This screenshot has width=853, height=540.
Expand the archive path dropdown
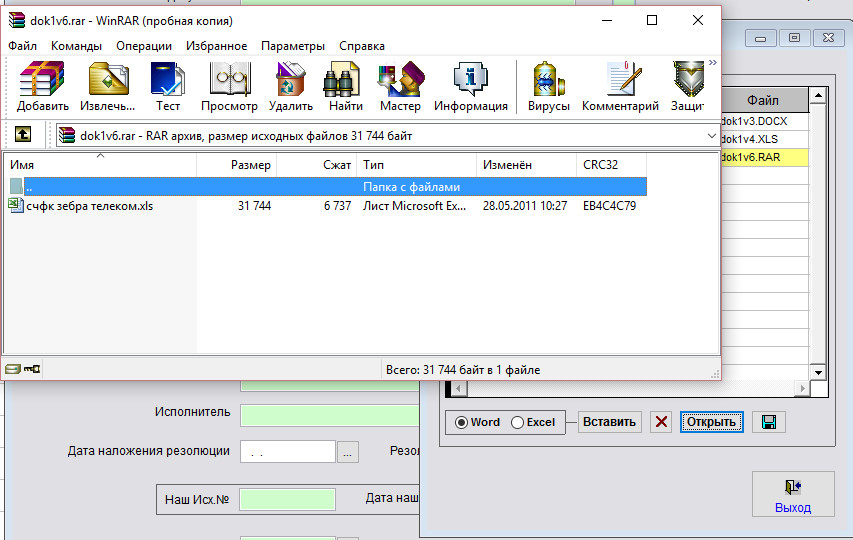[711, 135]
